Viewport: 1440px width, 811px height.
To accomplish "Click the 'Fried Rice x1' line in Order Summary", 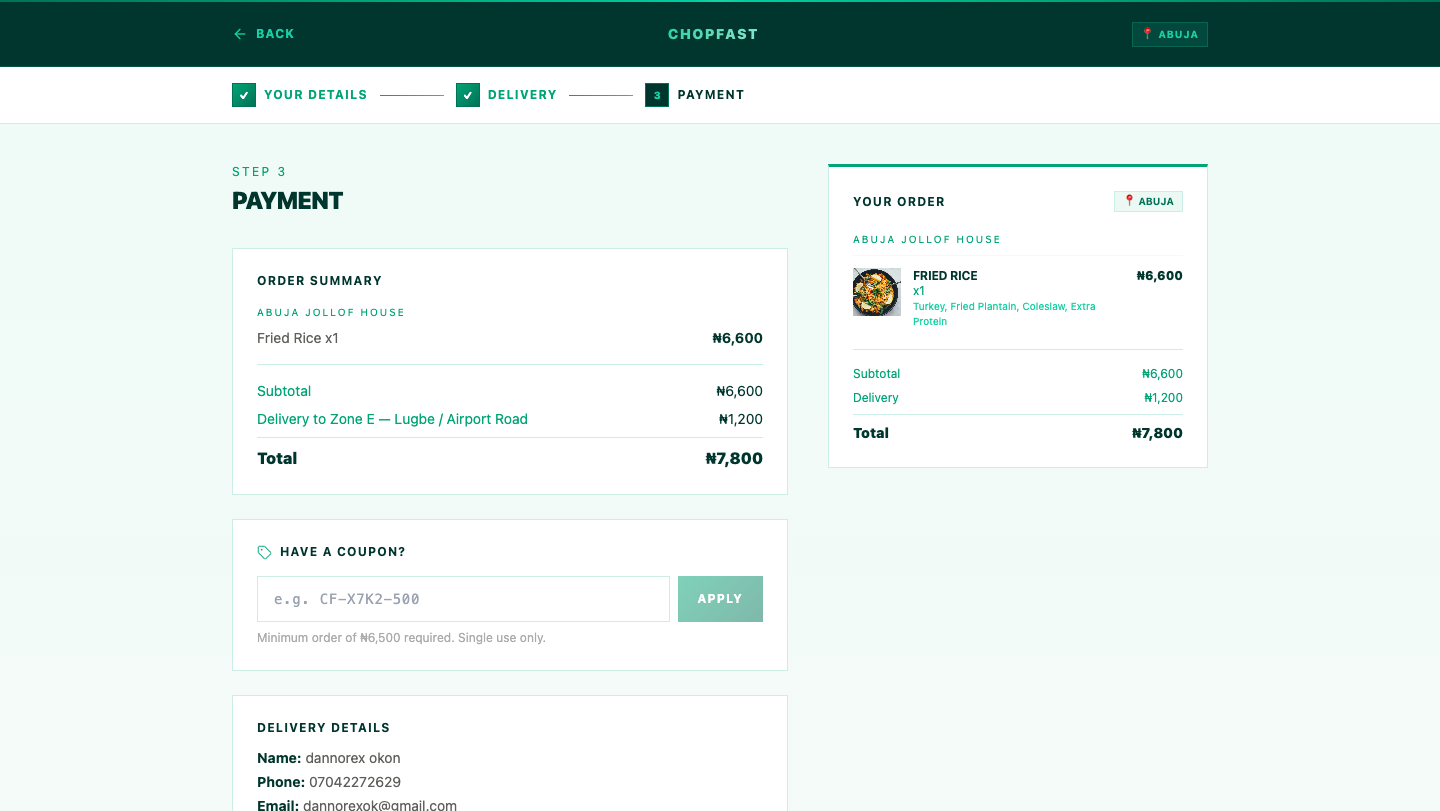I will [298, 338].
